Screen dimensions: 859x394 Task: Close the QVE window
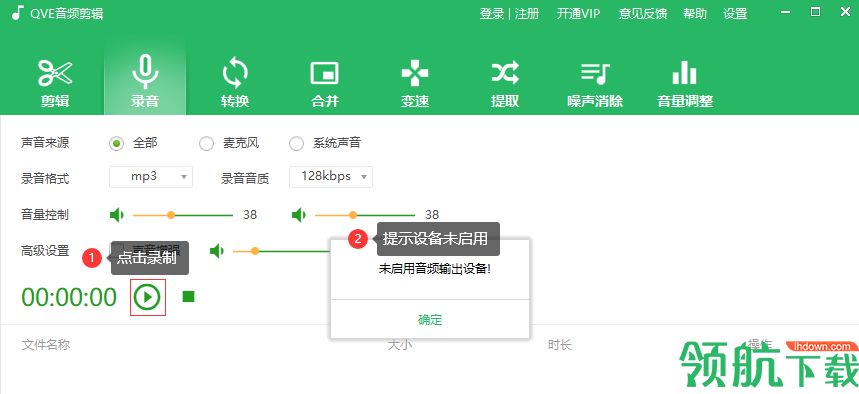click(x=845, y=12)
